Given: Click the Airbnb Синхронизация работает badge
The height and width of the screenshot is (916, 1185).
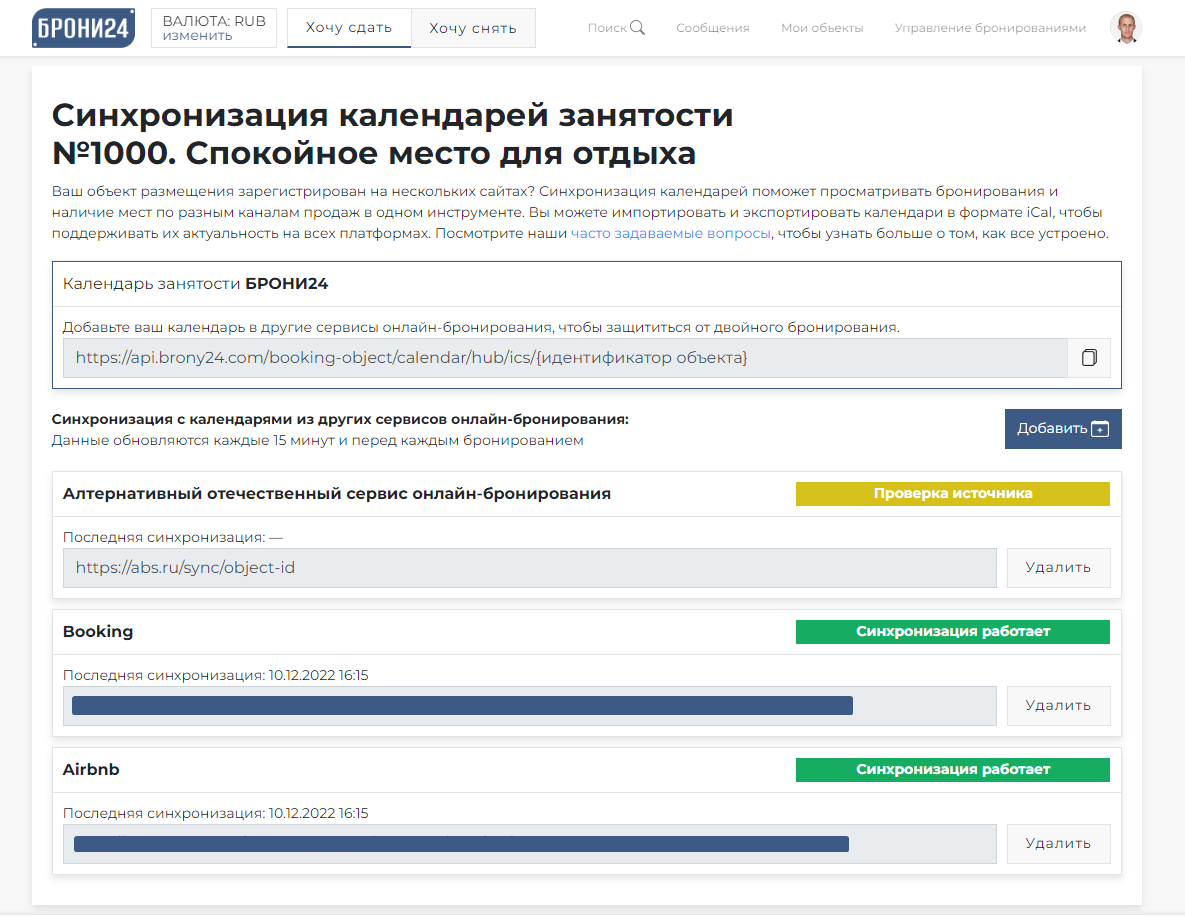Looking at the screenshot, I should (x=952, y=769).
